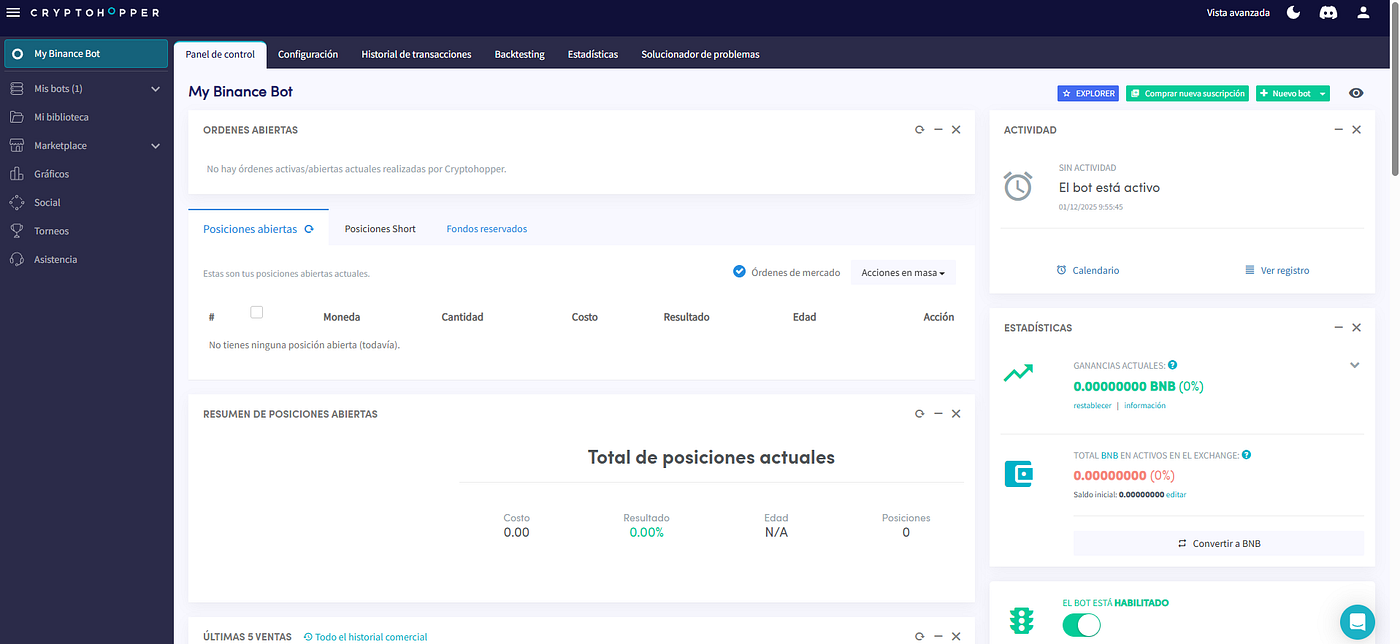Viewport: 1400px width, 644px height.
Task: Refresh the Órdenes abiertas panel
Action: (x=920, y=130)
